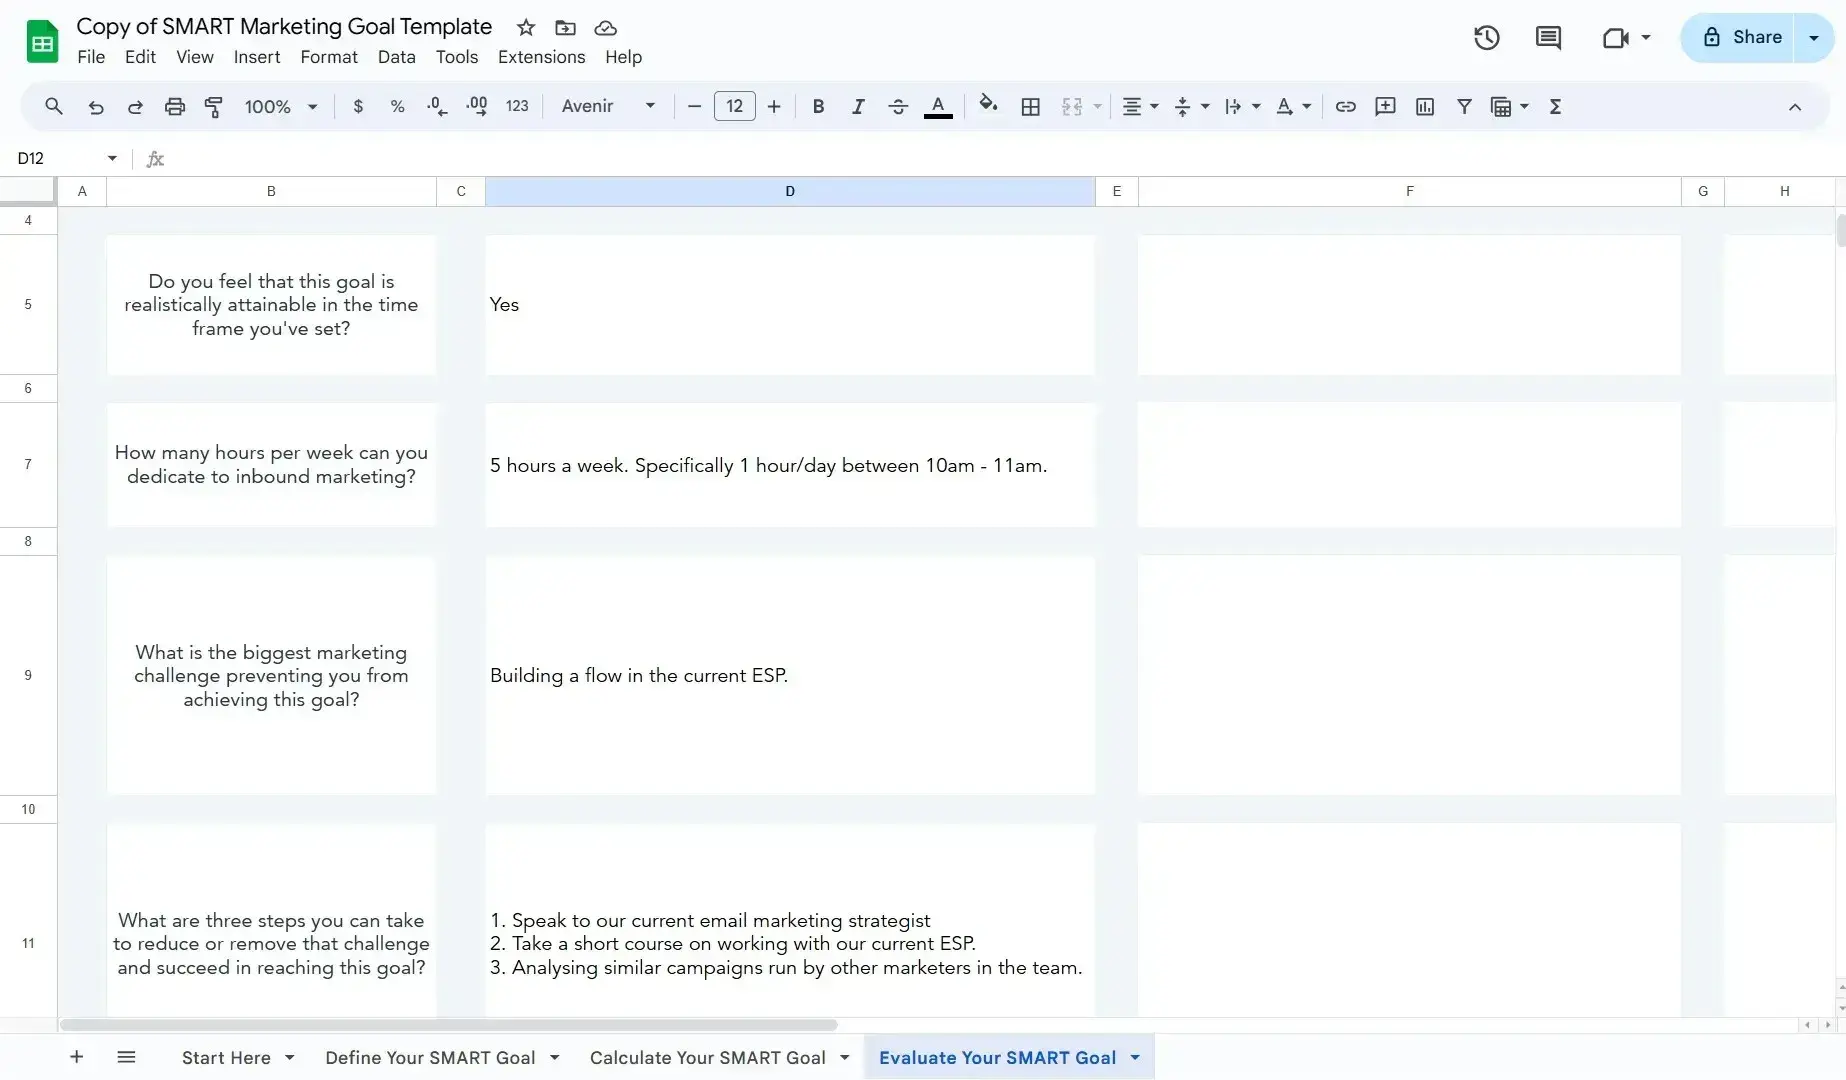Viewport: 1846px width, 1080px height.
Task: Increase decimal places
Action: tap(477, 107)
